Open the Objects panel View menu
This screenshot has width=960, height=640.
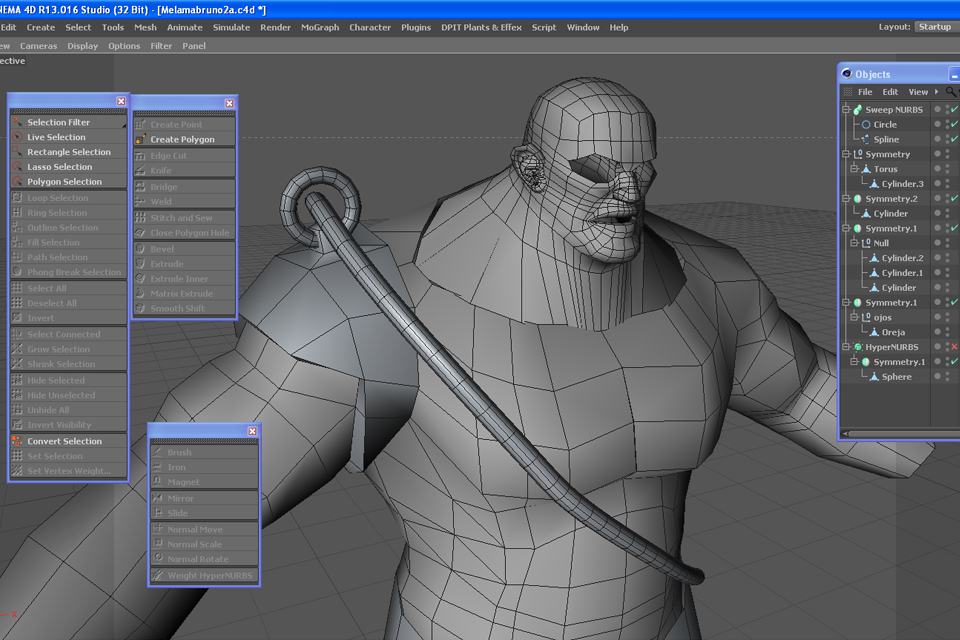[918, 92]
